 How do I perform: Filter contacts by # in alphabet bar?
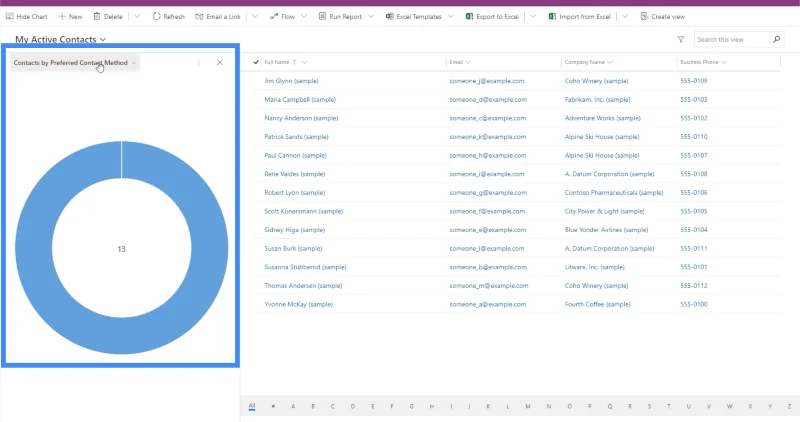click(x=273, y=406)
